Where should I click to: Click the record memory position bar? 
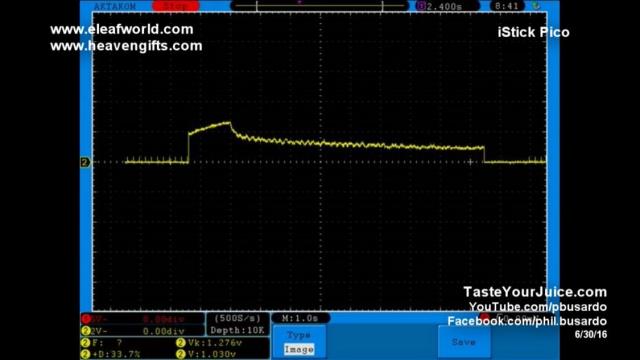click(320, 6)
